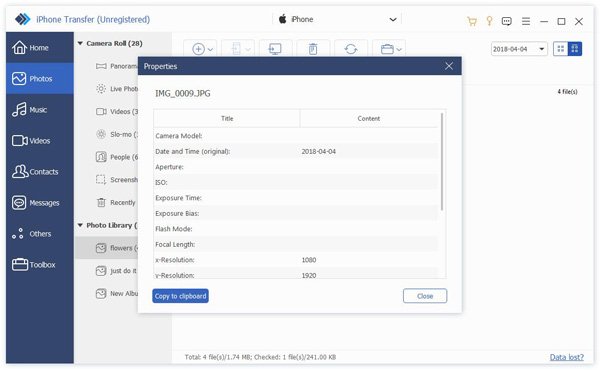Select the Camera Model row
Screen dimensions: 600x370
[x=296, y=136]
